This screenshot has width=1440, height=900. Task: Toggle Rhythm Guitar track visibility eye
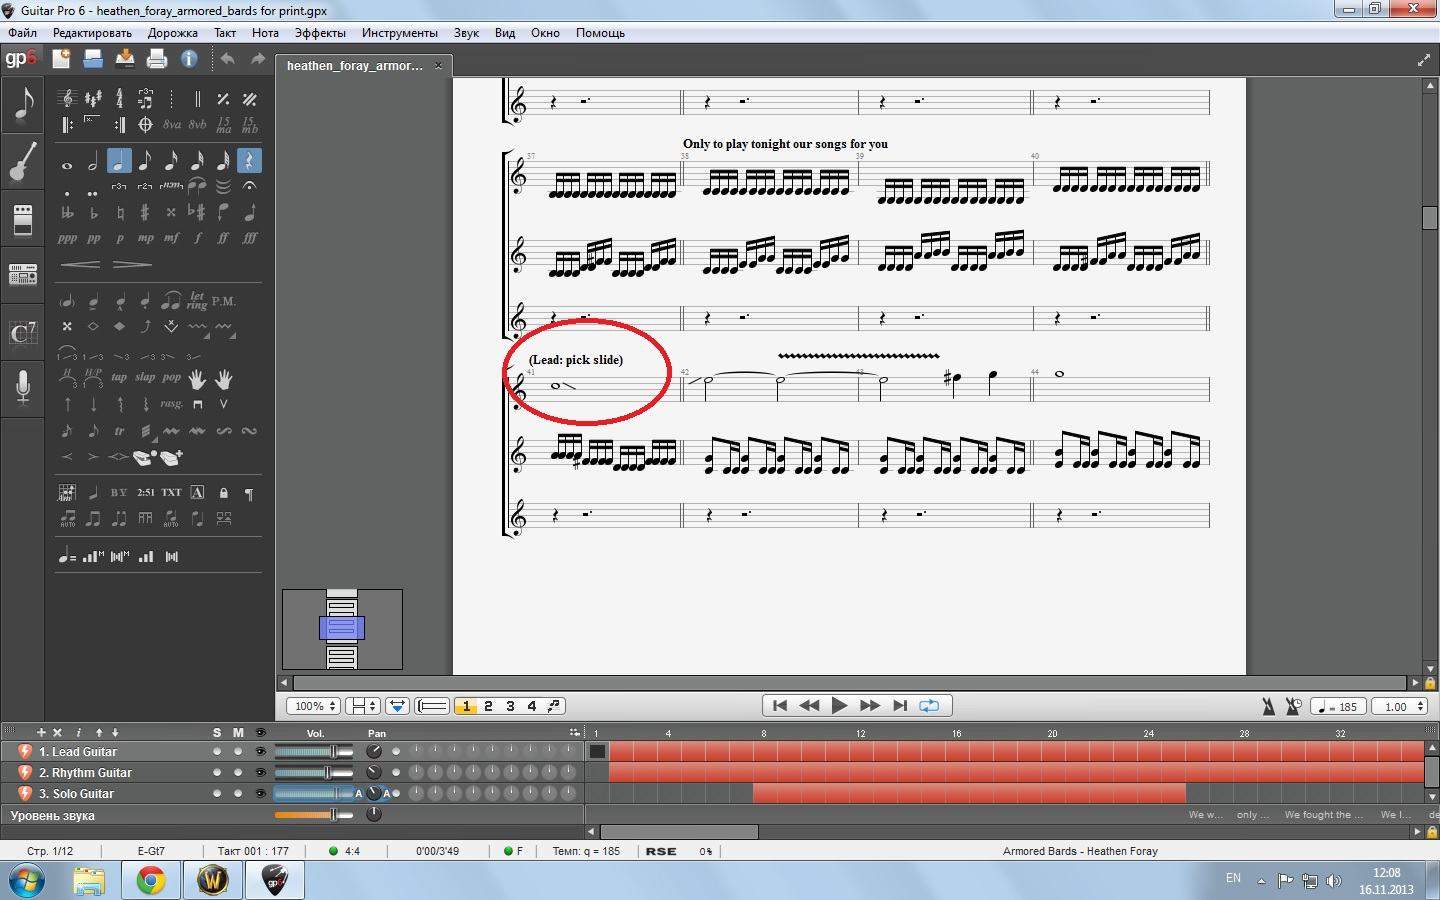point(260,773)
